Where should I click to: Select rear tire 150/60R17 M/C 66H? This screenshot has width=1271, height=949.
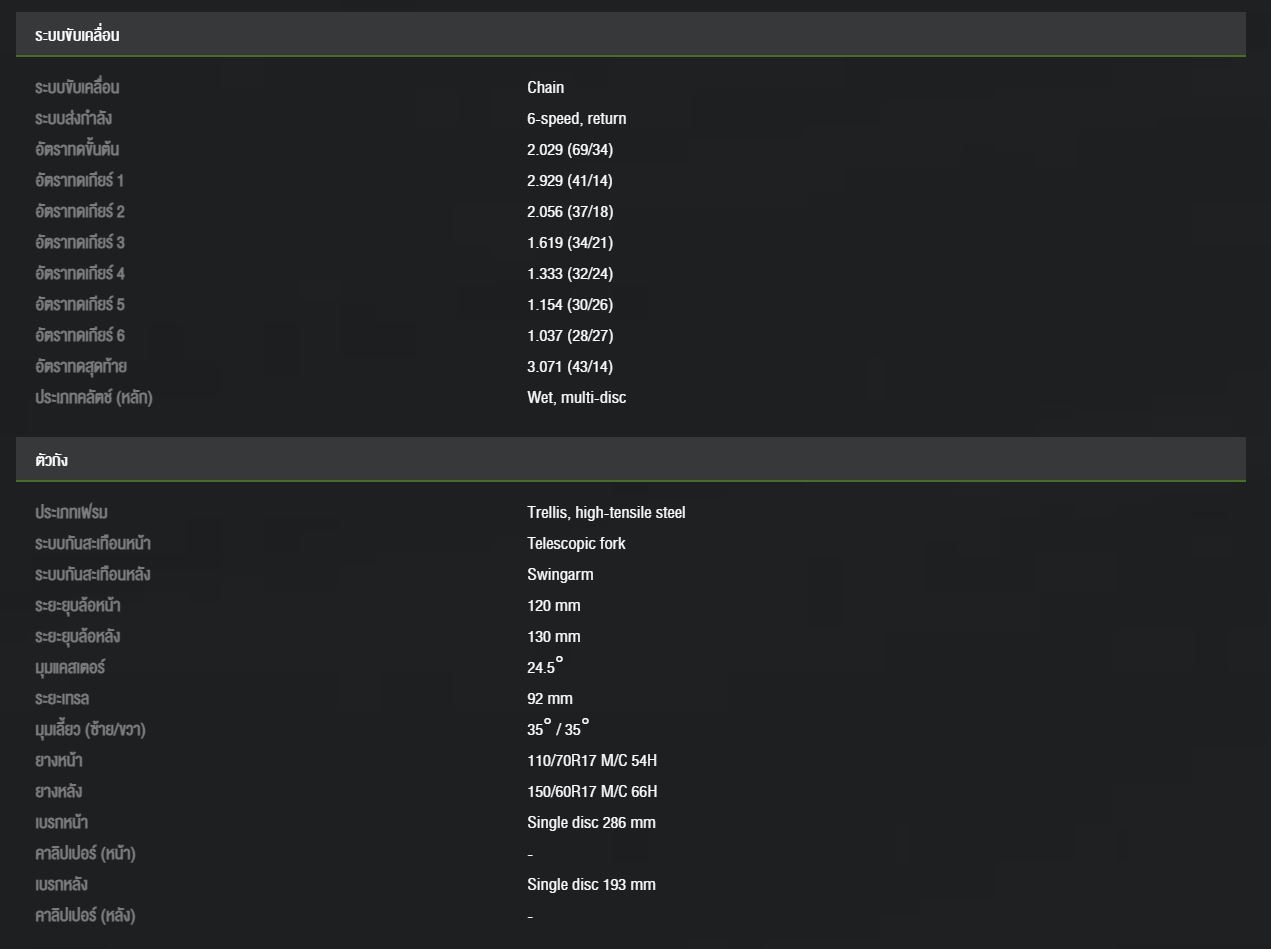point(592,792)
